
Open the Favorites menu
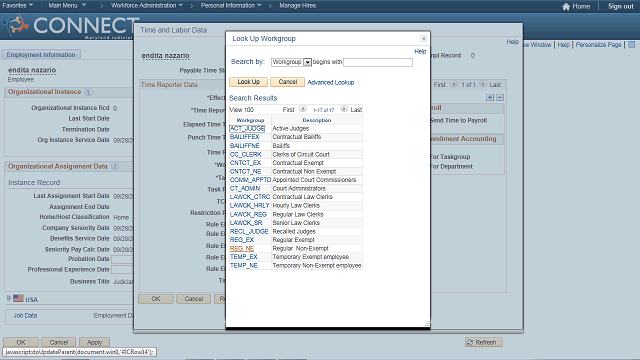18,5
